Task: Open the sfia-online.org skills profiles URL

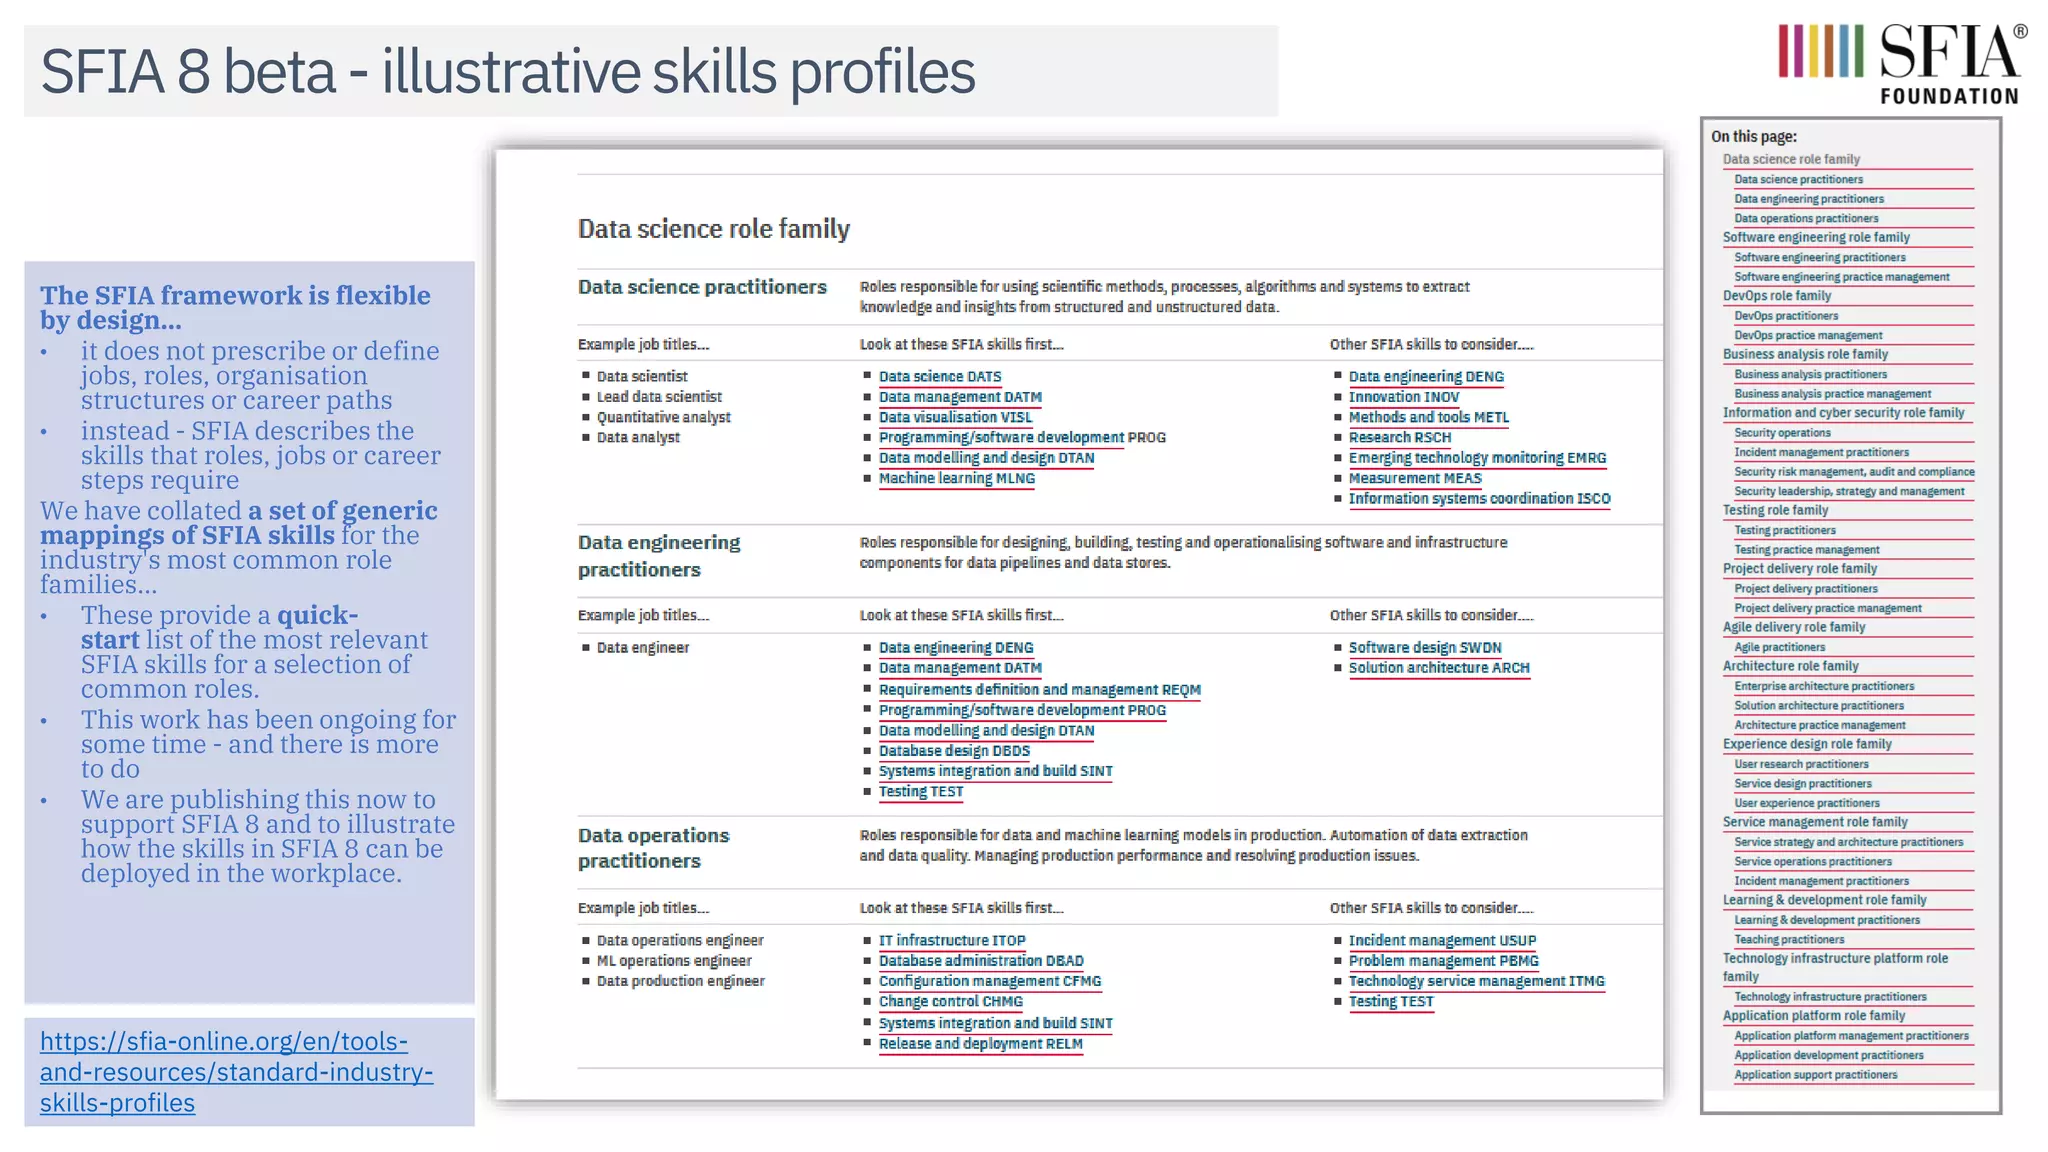Action: [x=237, y=1072]
